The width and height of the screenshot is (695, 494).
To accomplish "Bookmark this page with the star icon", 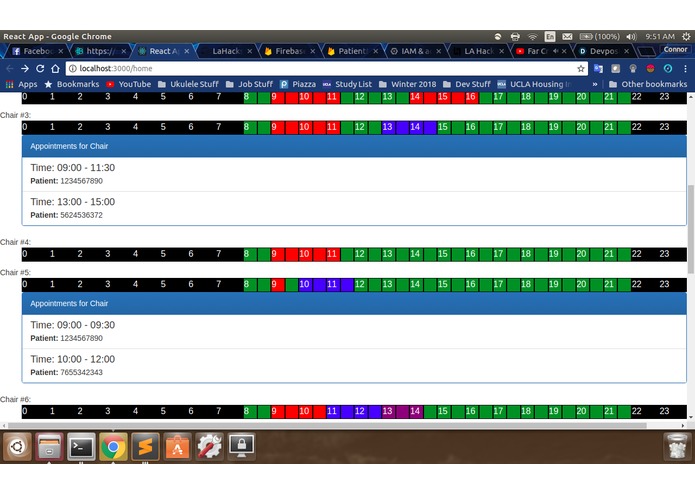I will pyautogui.click(x=581, y=69).
